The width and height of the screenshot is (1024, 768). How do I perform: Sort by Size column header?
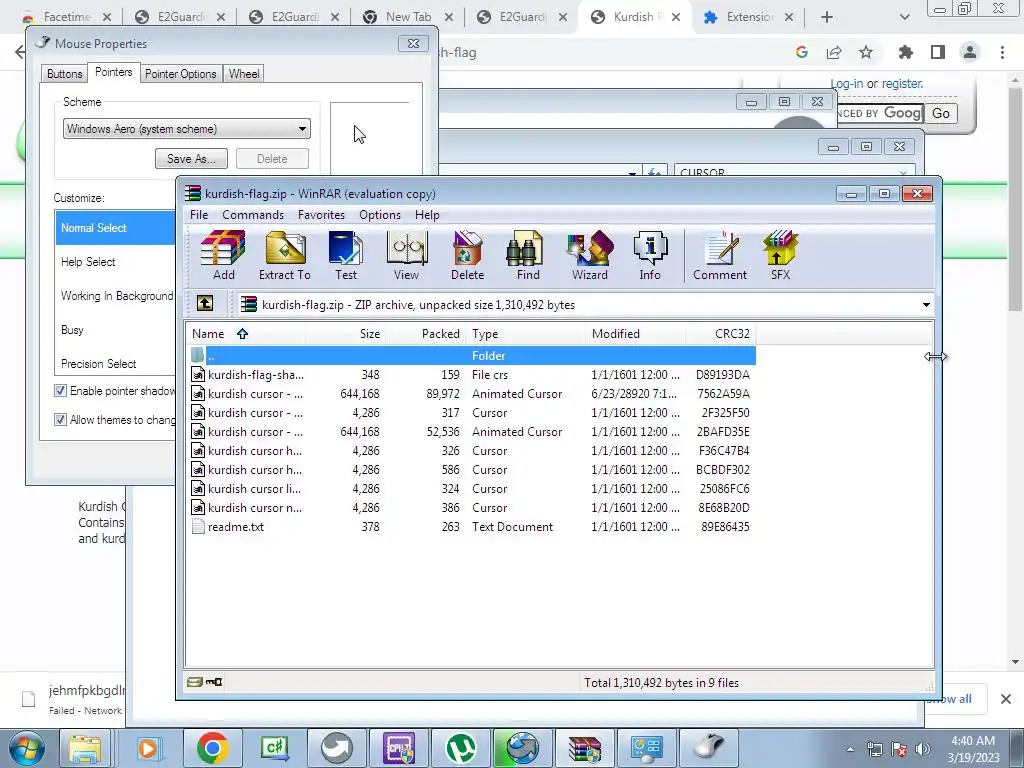coord(345,334)
